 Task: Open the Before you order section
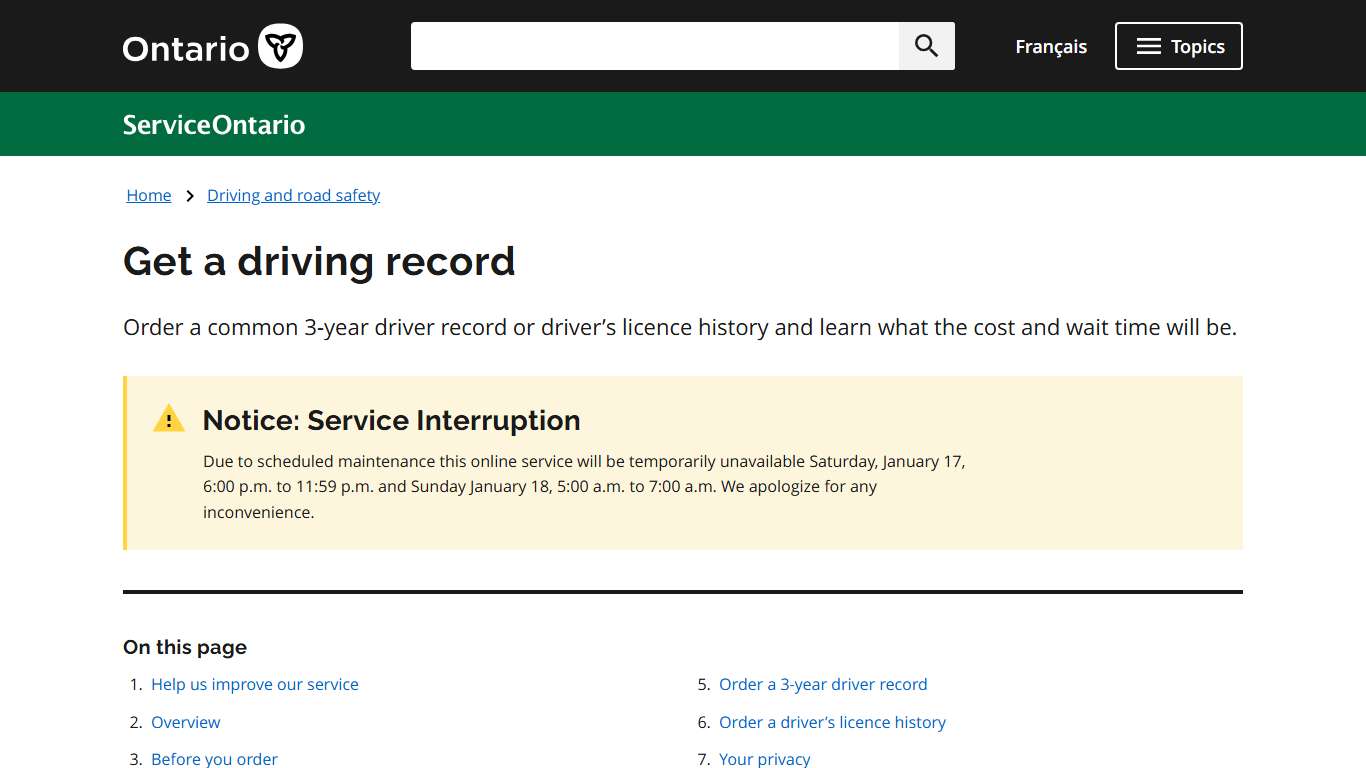point(214,758)
